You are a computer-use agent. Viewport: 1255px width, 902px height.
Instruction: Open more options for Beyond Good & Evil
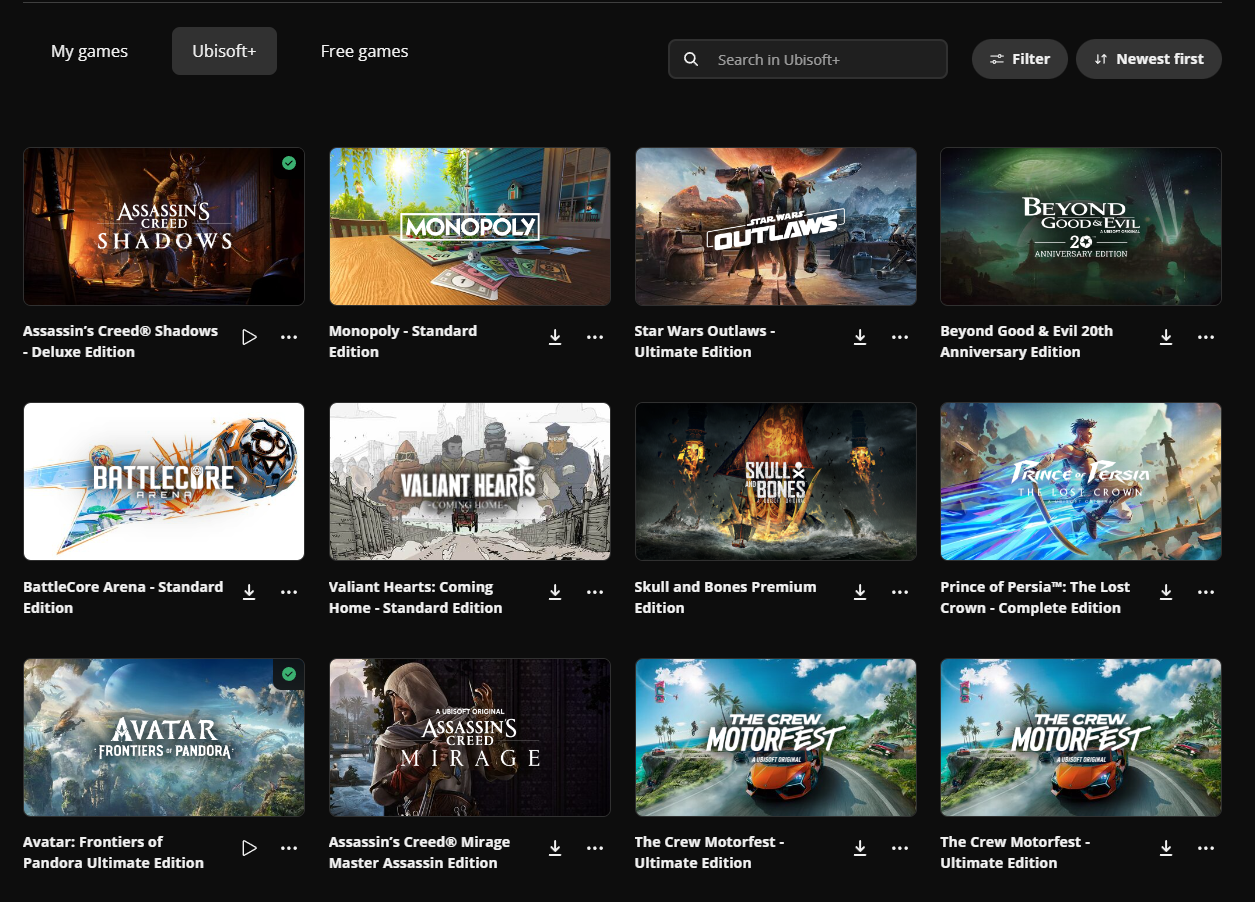(x=1206, y=337)
